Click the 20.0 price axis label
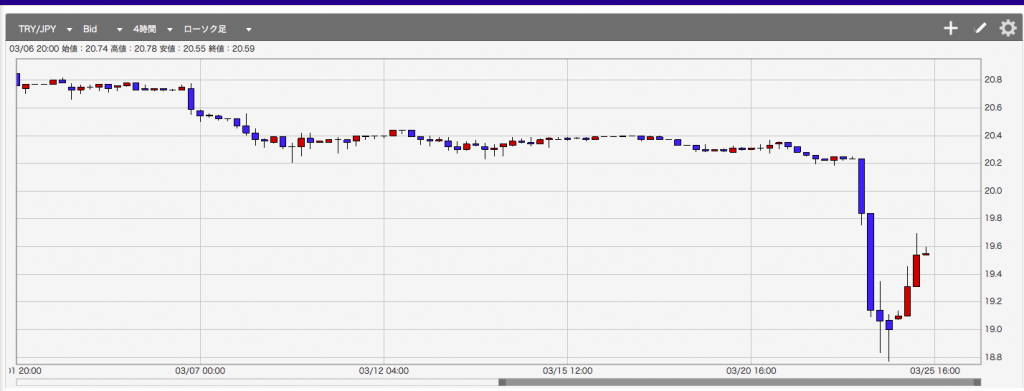Viewport: 1024px width, 391px height. click(993, 191)
